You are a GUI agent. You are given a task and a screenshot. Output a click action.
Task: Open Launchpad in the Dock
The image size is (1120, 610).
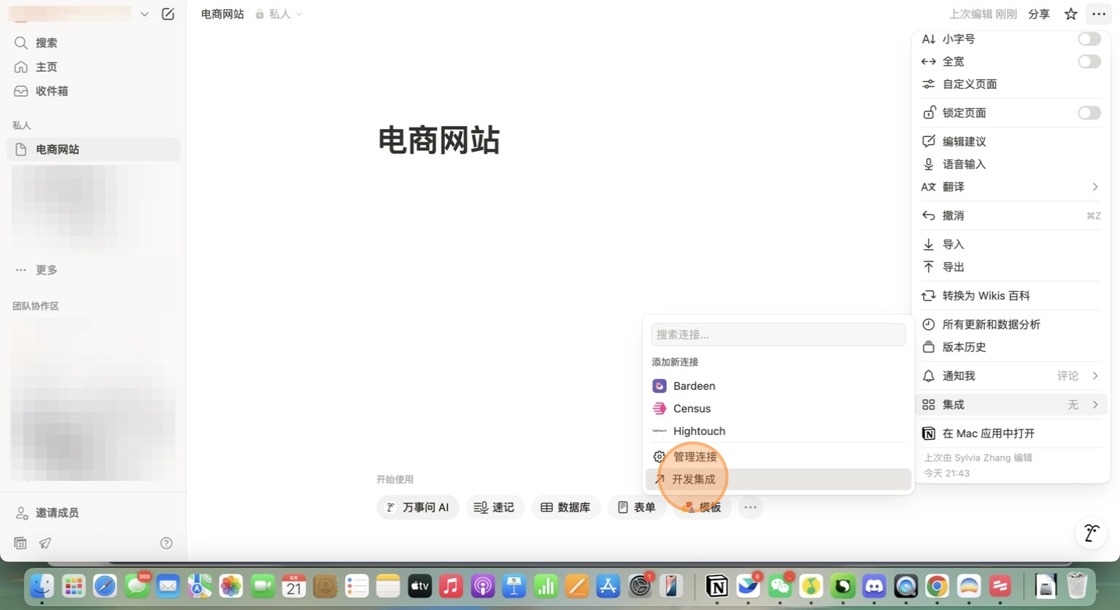click(74, 586)
